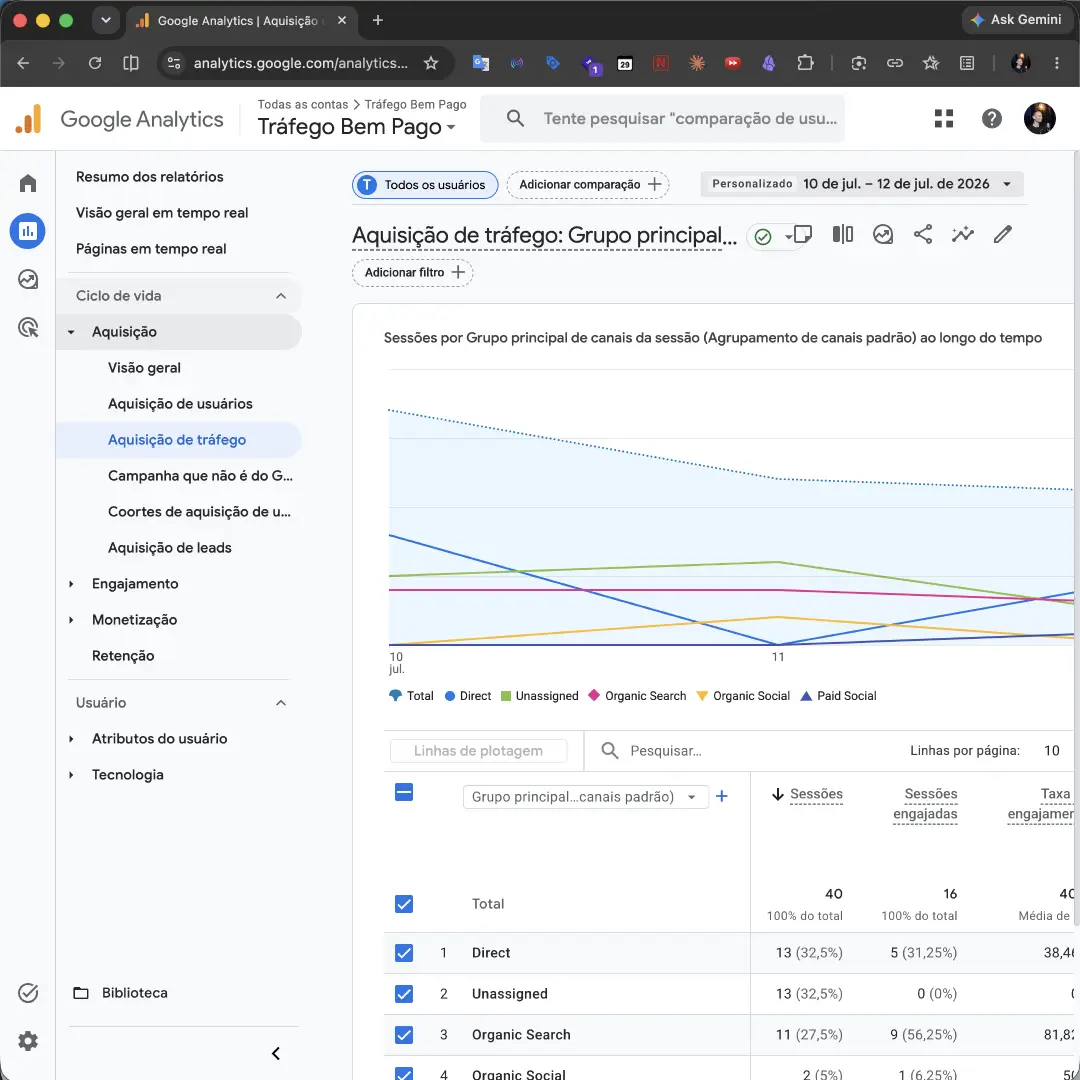Reload the page in the browser
1080x1080 pixels.
95,63
